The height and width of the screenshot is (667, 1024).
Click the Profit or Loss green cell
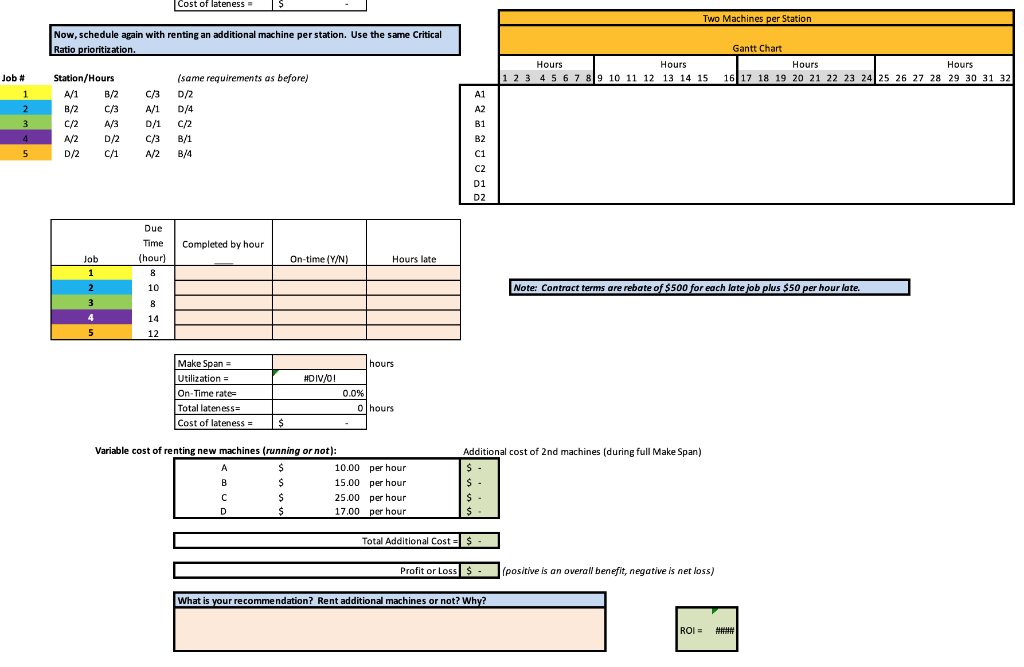pyautogui.click(x=478, y=570)
